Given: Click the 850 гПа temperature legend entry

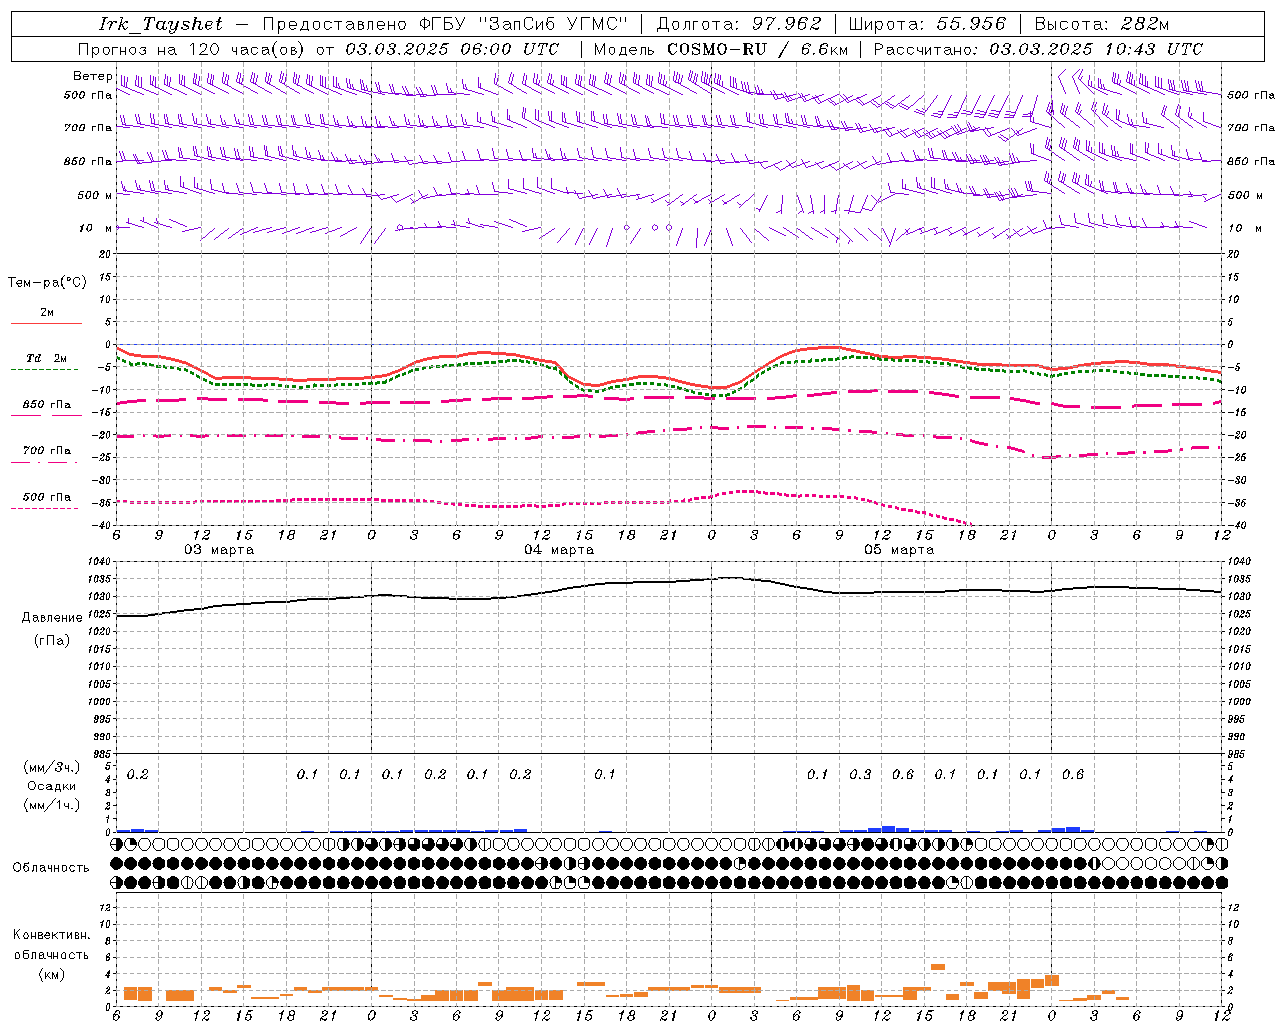Looking at the screenshot, I should 47,404.
